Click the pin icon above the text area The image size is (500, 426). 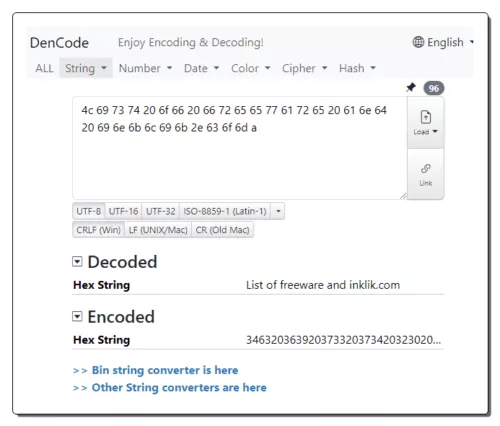(411, 88)
